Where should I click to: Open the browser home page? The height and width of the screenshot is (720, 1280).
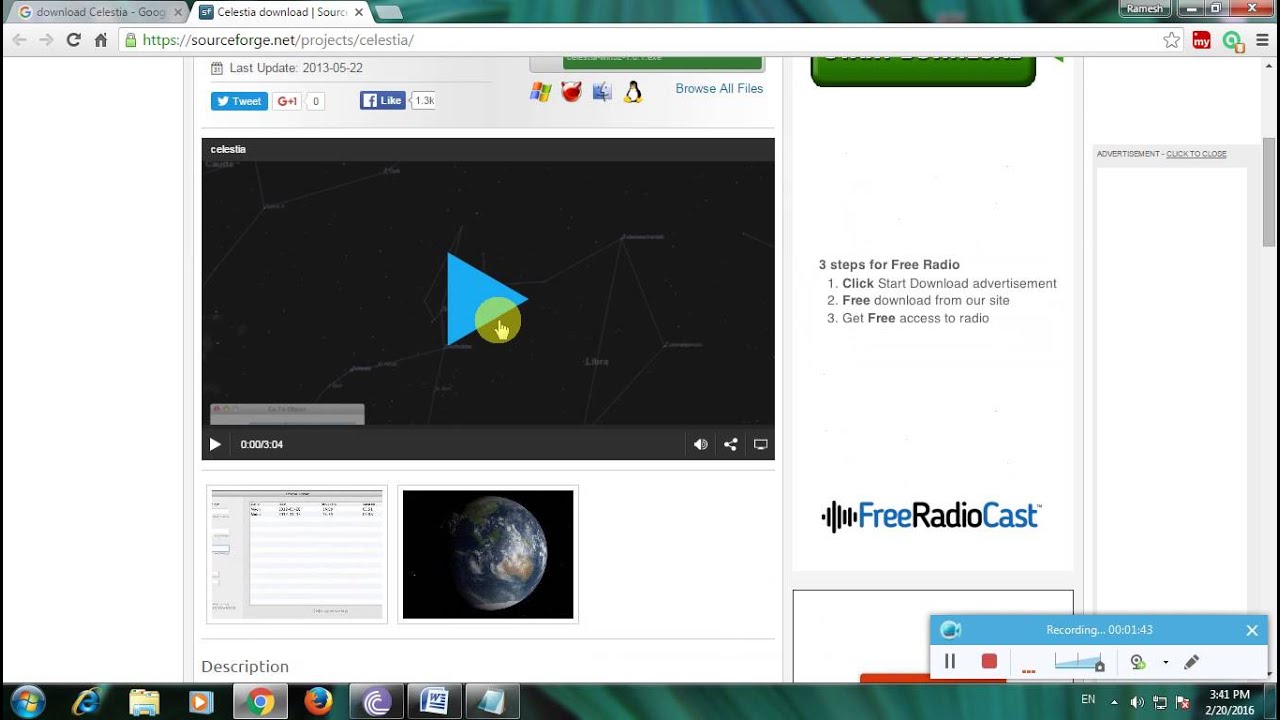click(x=100, y=40)
